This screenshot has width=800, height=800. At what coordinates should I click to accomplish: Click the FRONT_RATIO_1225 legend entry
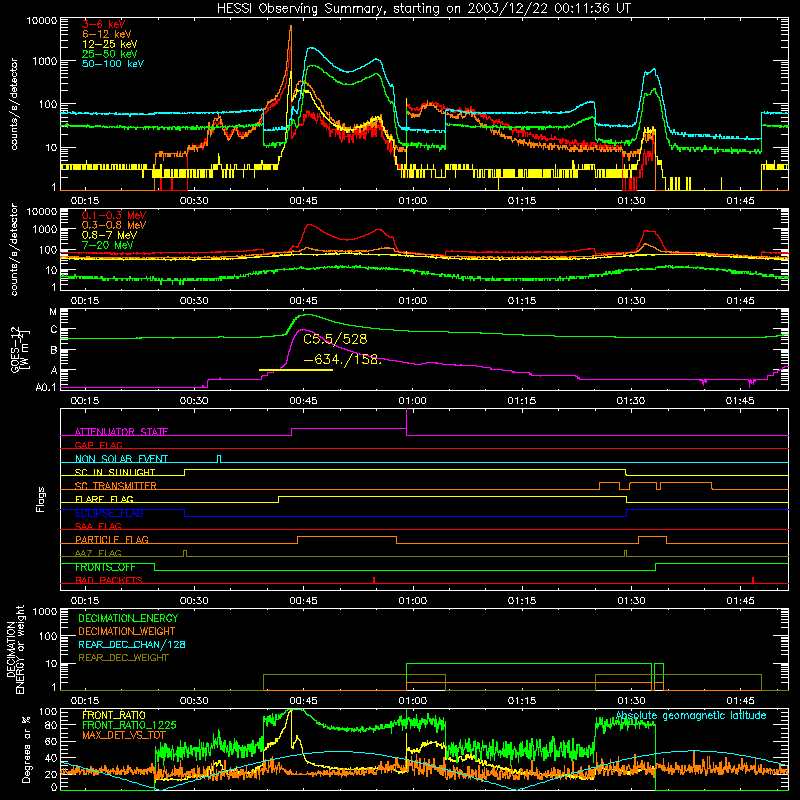(129, 725)
